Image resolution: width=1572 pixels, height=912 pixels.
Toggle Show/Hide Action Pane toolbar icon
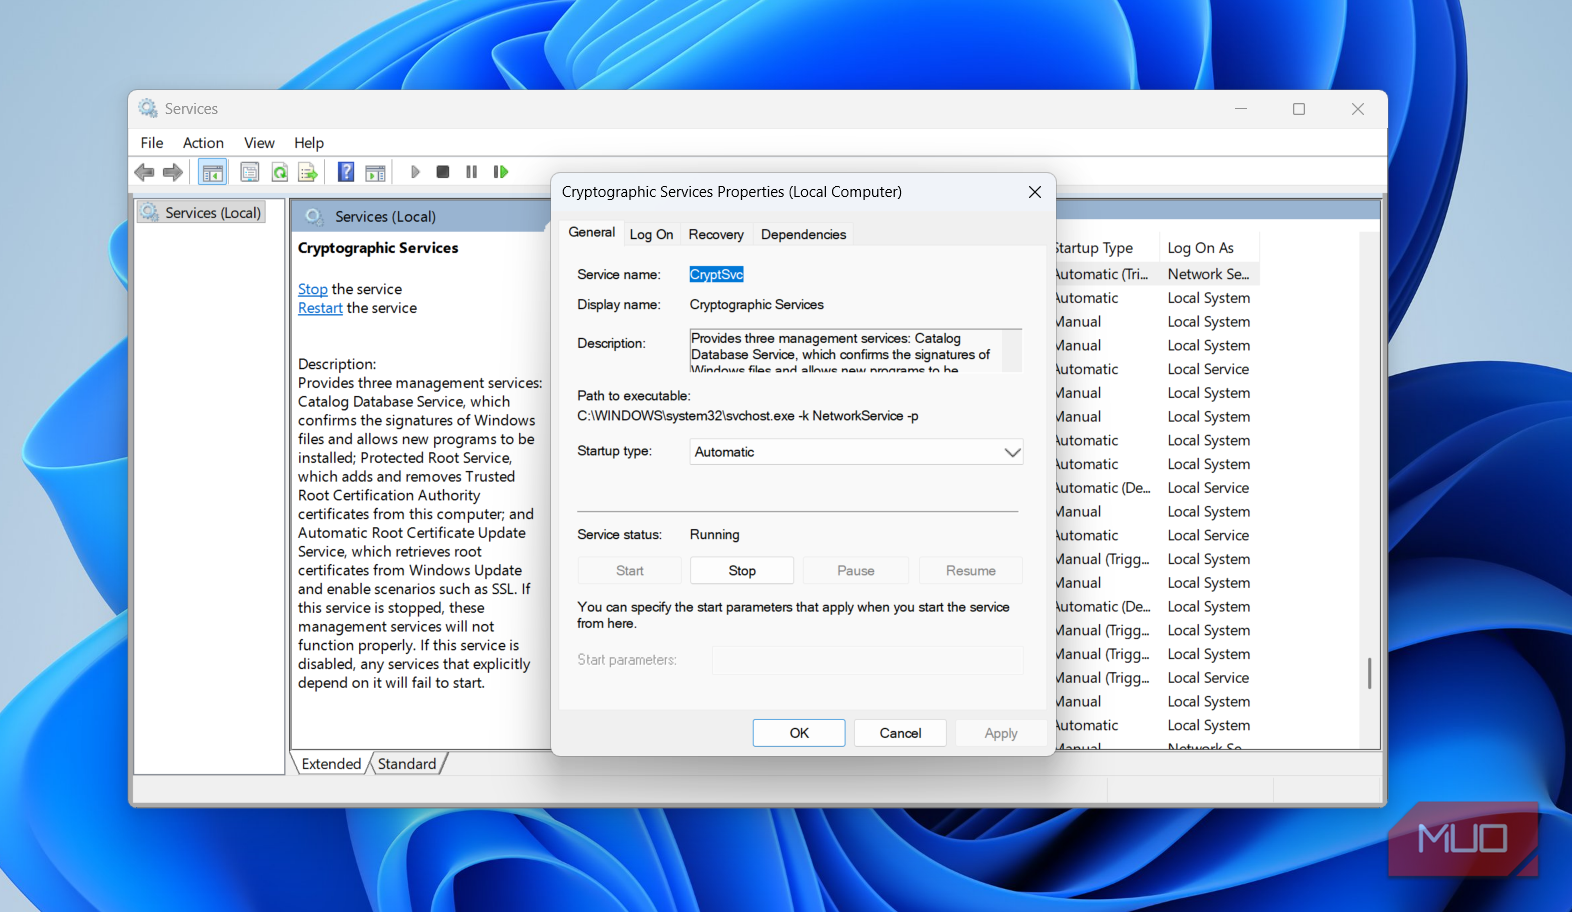point(375,172)
